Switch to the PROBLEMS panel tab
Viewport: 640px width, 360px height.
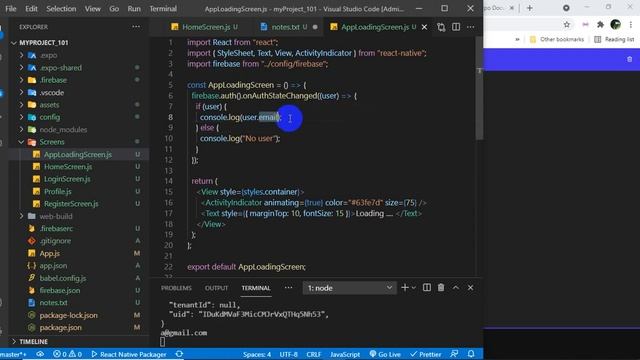(176, 288)
